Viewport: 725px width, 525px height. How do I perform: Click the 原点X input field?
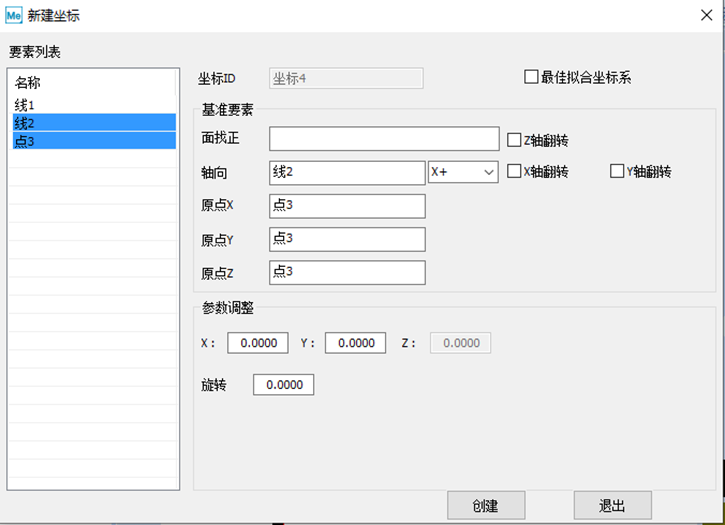[347, 206]
